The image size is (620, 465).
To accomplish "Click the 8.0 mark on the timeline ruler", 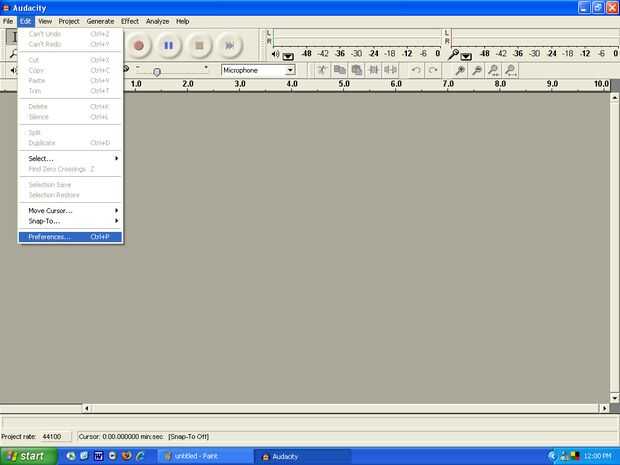I will tap(500, 84).
